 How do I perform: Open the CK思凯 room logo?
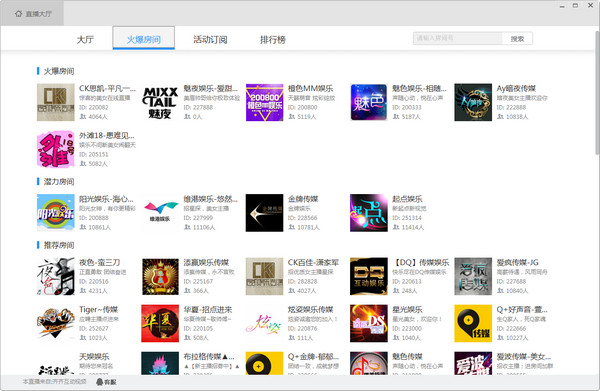point(55,102)
